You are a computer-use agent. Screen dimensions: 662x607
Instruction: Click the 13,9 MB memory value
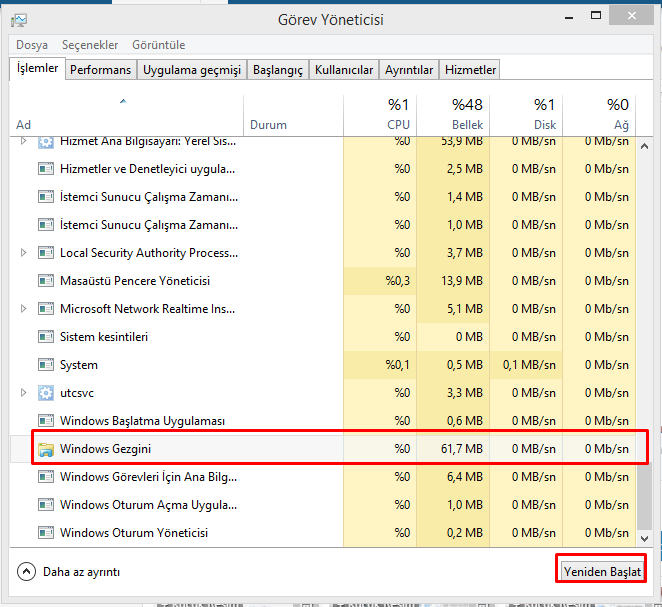pos(462,281)
